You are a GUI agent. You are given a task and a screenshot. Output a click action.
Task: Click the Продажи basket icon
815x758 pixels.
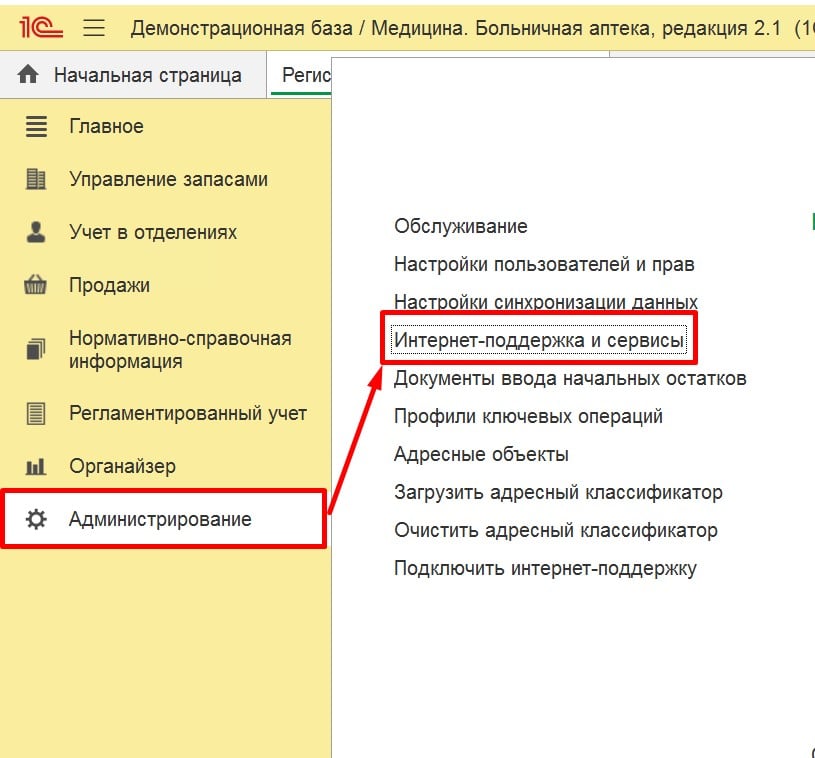[36, 286]
